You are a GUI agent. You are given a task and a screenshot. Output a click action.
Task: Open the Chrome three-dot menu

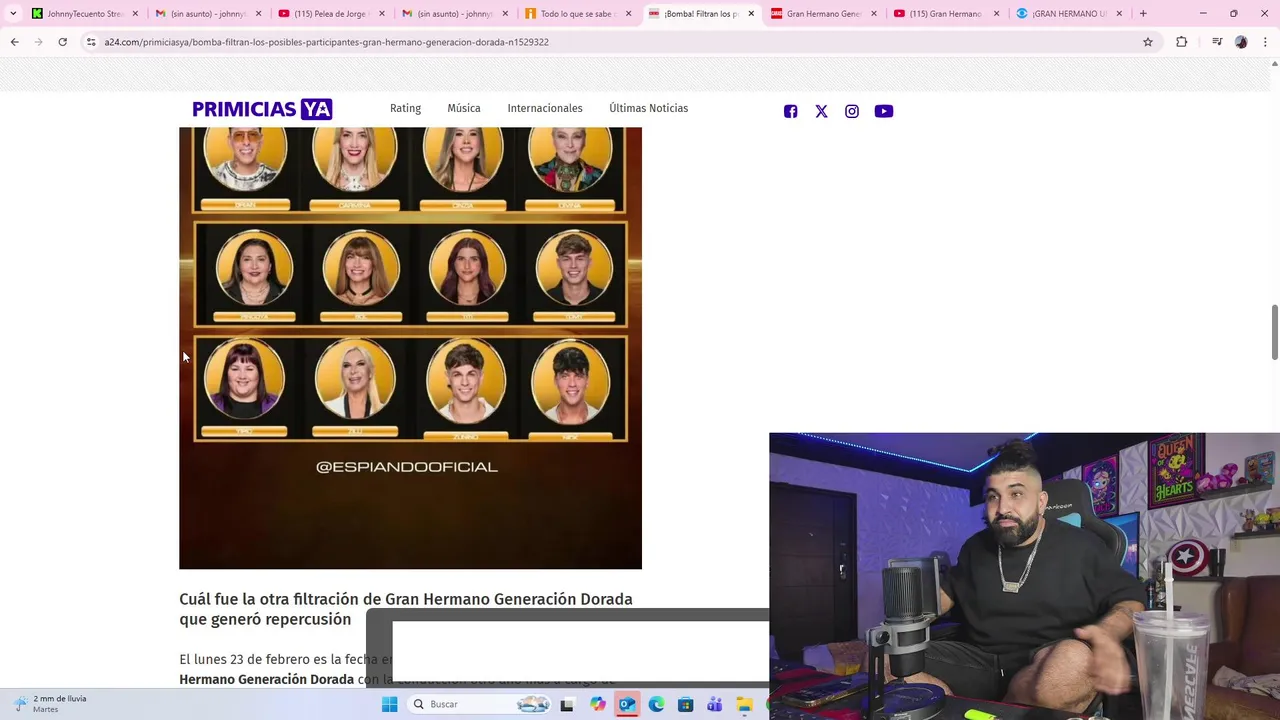point(1265,42)
